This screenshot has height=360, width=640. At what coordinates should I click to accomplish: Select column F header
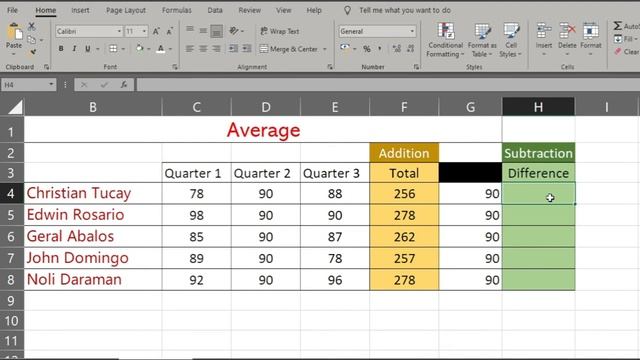coord(404,107)
